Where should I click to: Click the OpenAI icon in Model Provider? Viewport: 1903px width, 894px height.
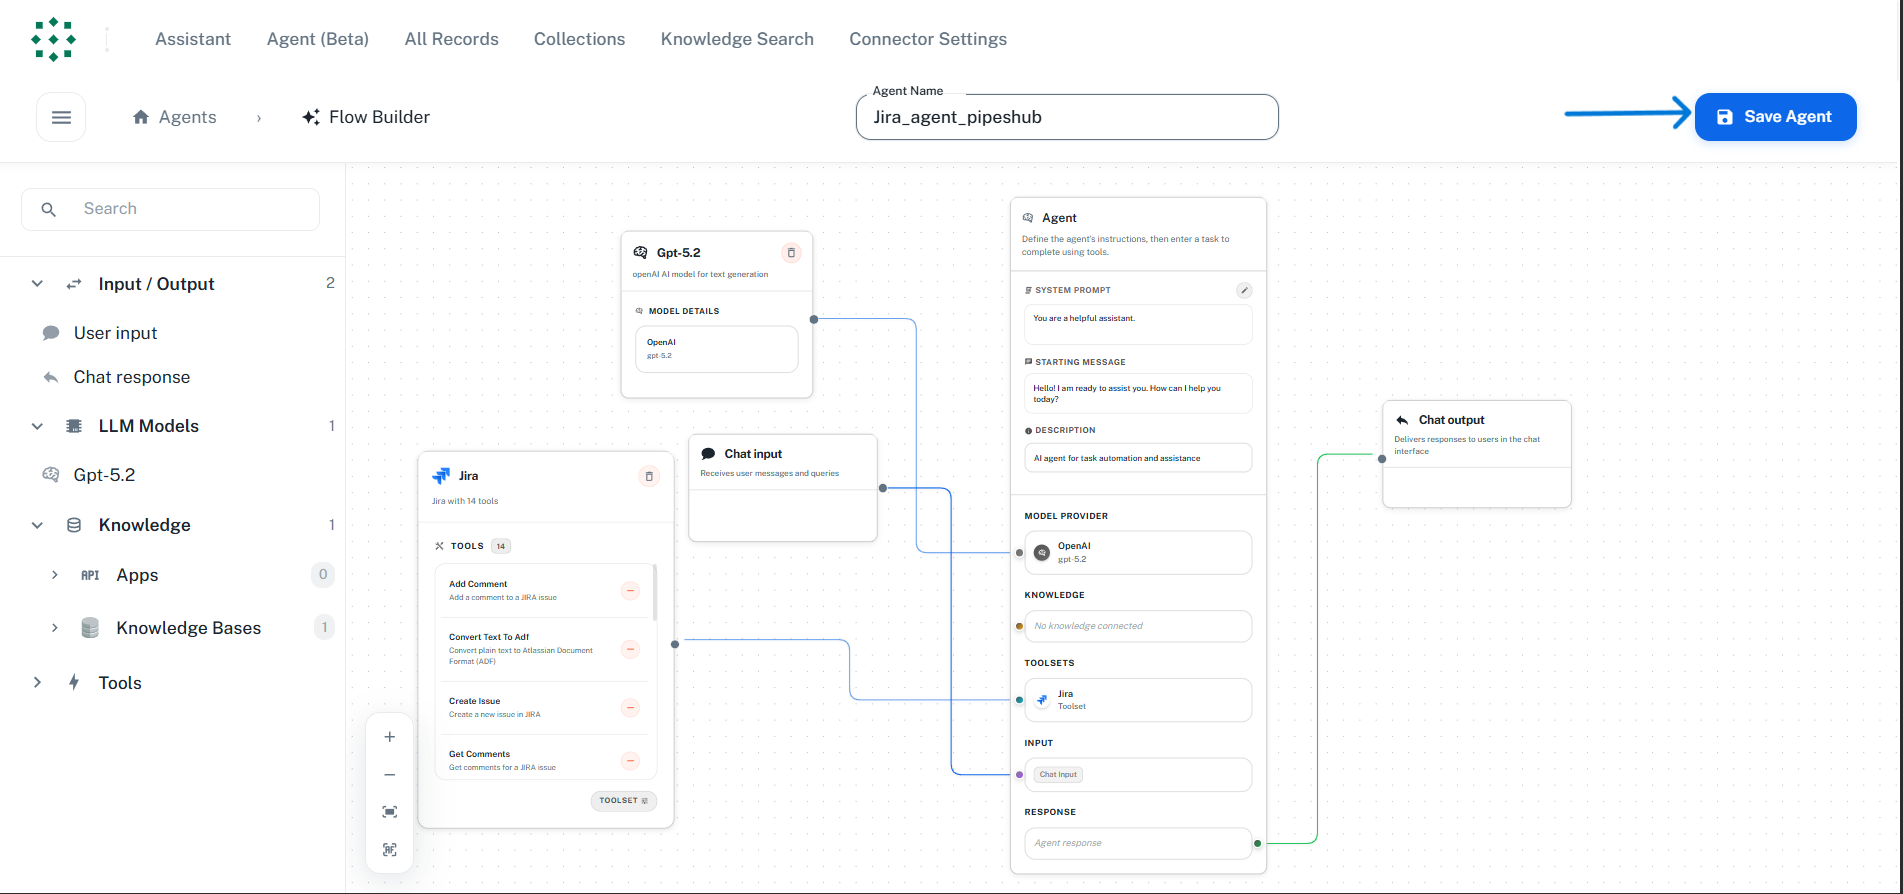coord(1042,552)
